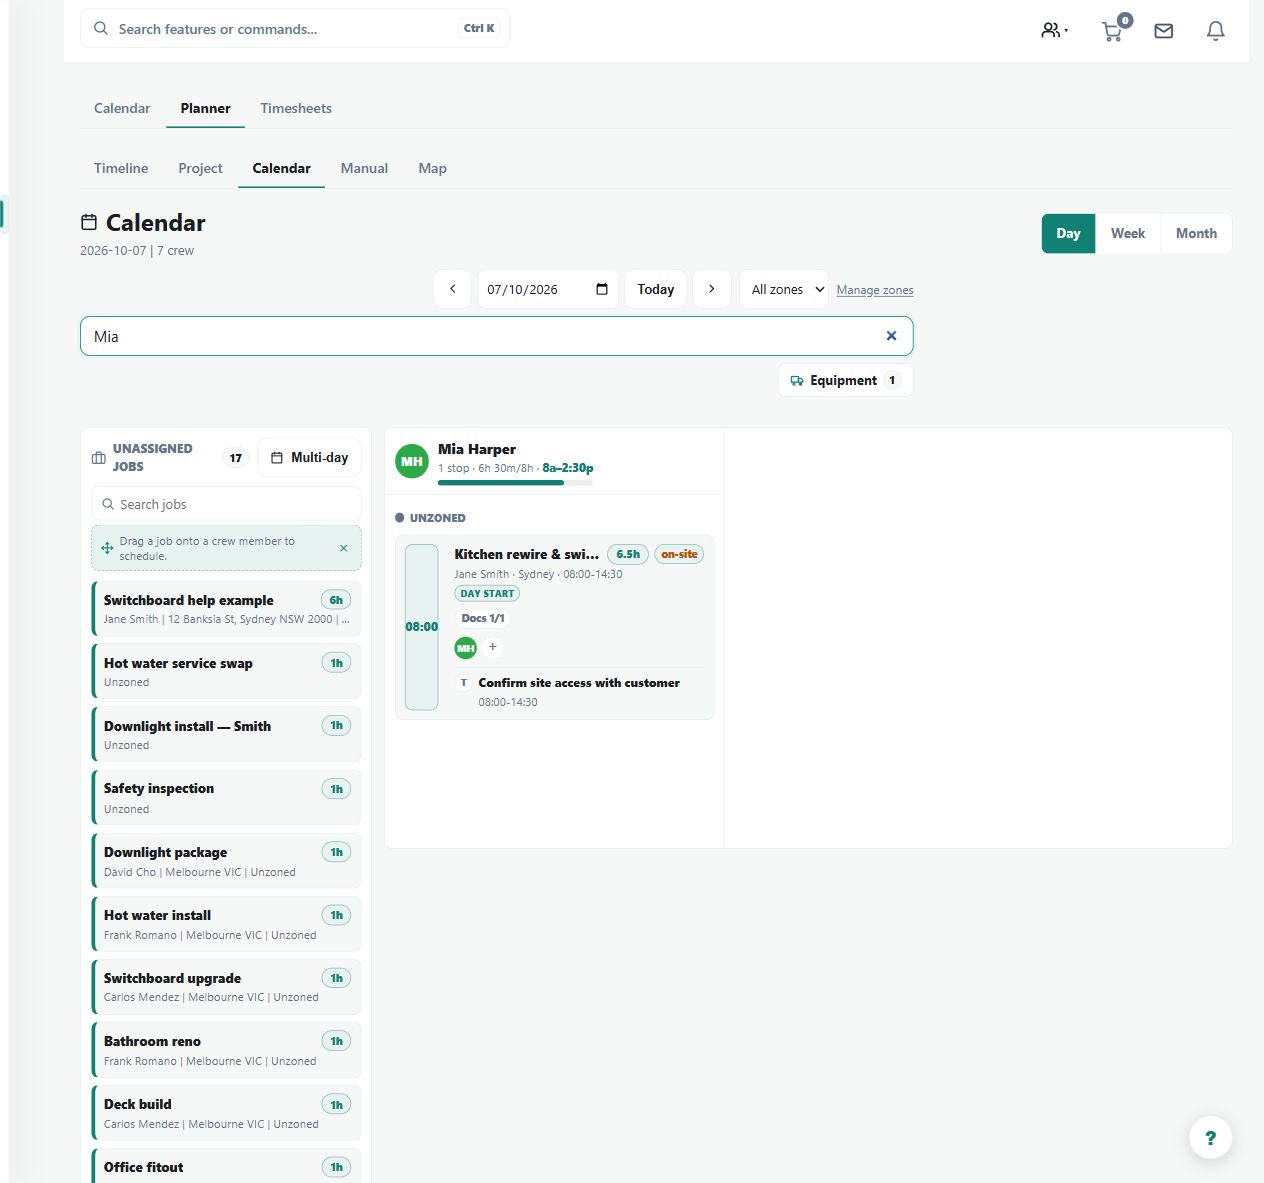1264x1183 pixels.
Task: Toggle Multi-day jobs view
Action: 309,457
